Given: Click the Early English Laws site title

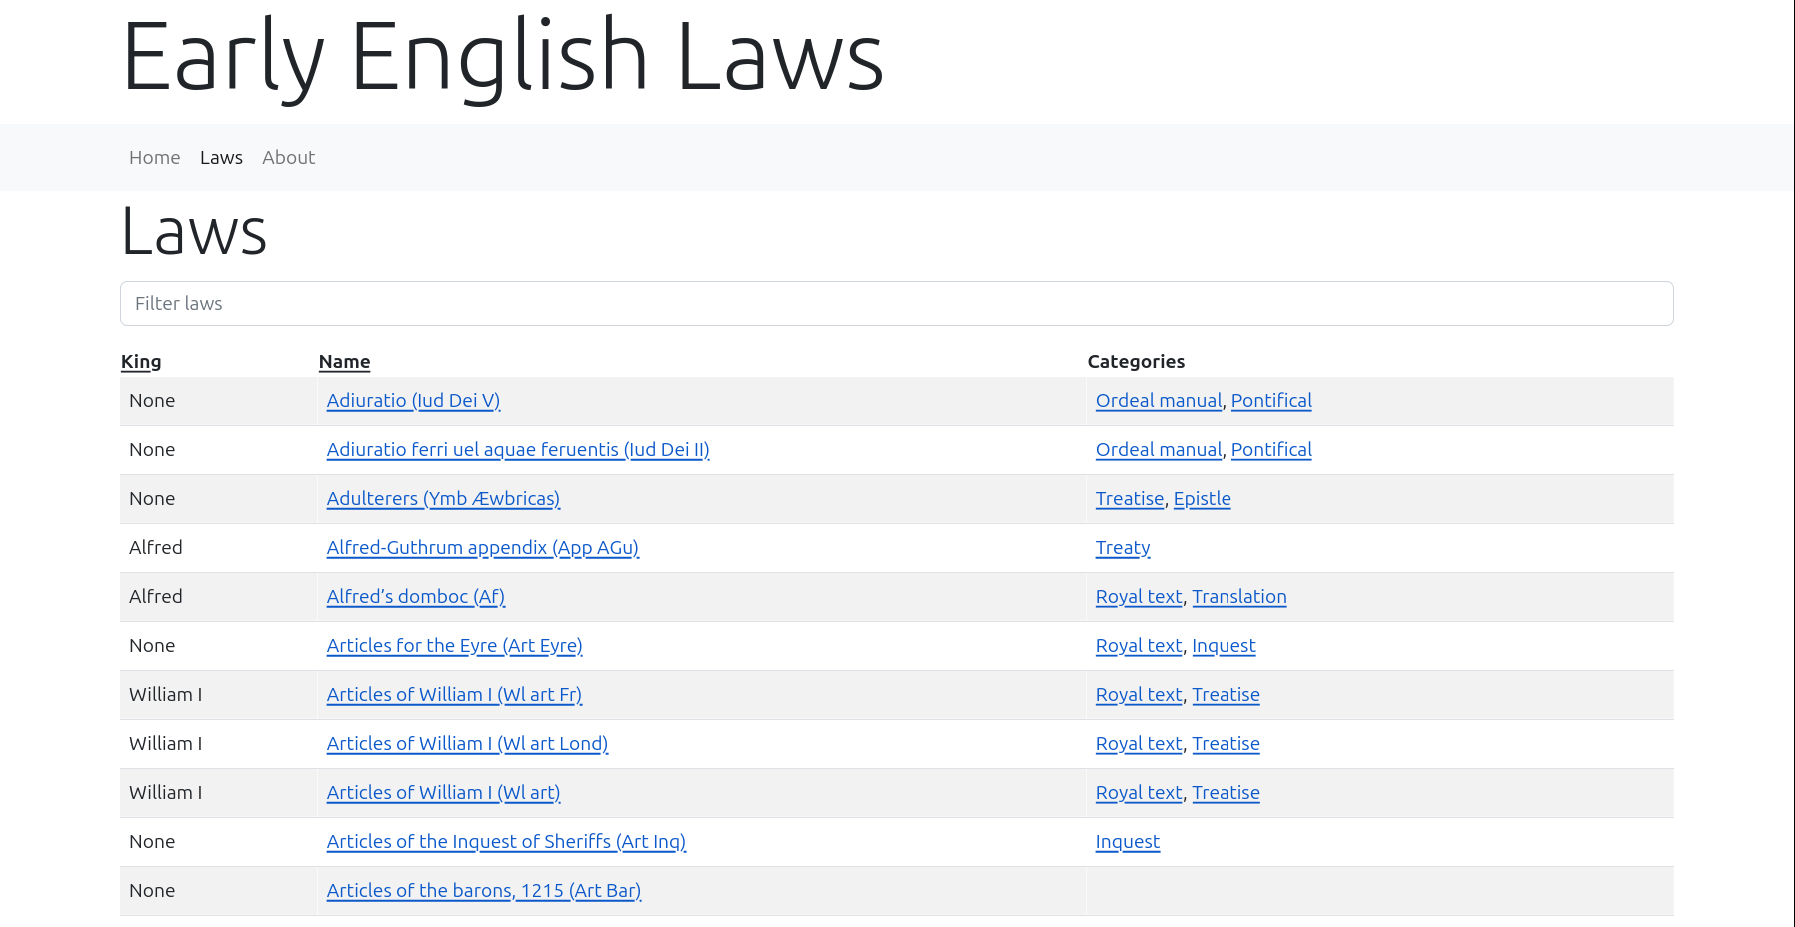Looking at the screenshot, I should click(502, 58).
